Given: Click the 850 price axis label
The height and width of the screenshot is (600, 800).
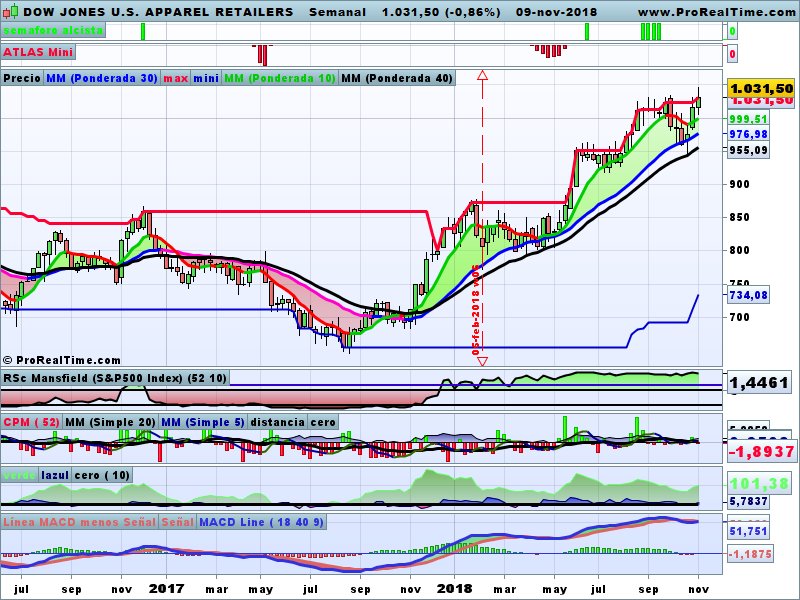Looking at the screenshot, I should tap(739, 217).
